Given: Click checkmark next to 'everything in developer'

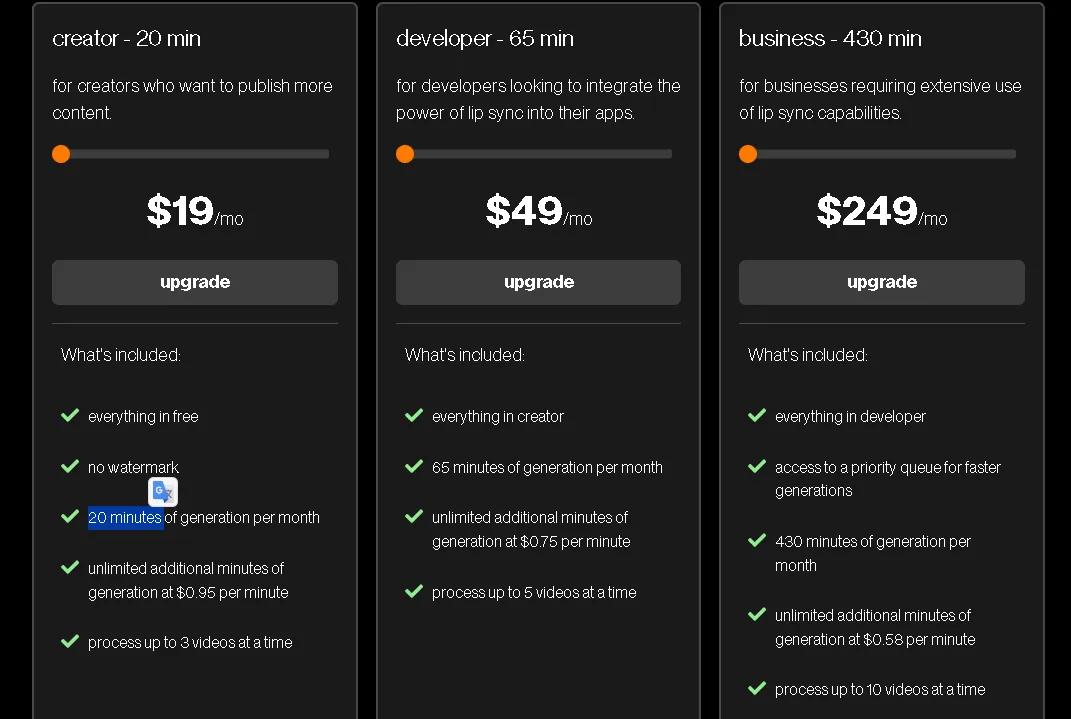Looking at the screenshot, I should pos(757,415).
